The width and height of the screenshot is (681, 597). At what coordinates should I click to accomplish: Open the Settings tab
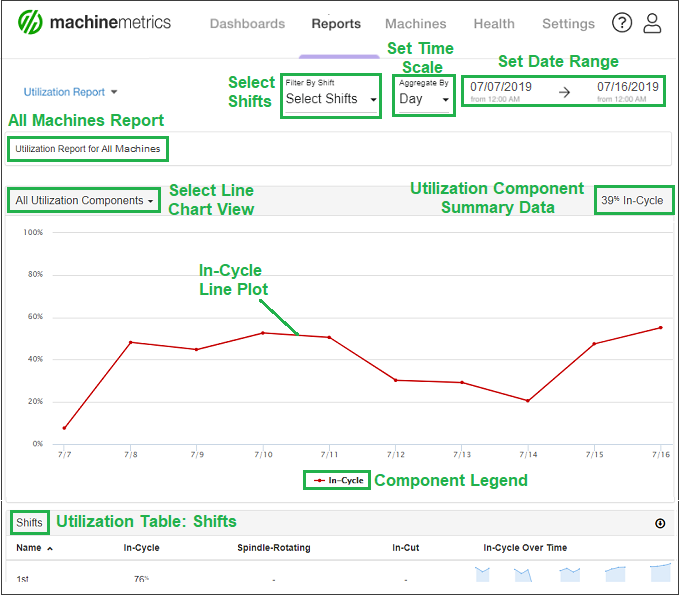coord(568,23)
